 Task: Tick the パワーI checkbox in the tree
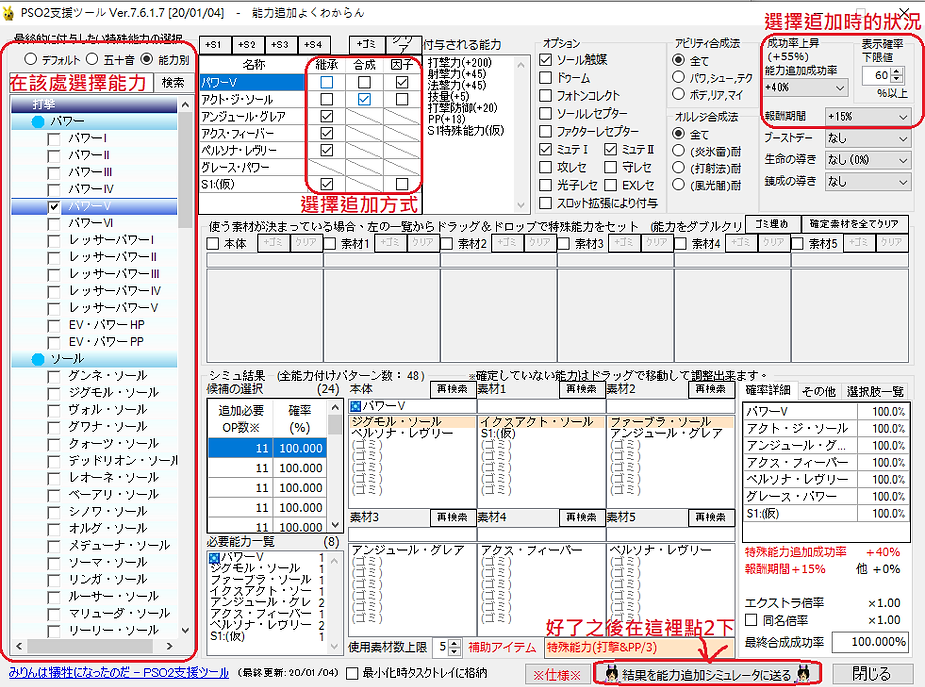point(54,139)
